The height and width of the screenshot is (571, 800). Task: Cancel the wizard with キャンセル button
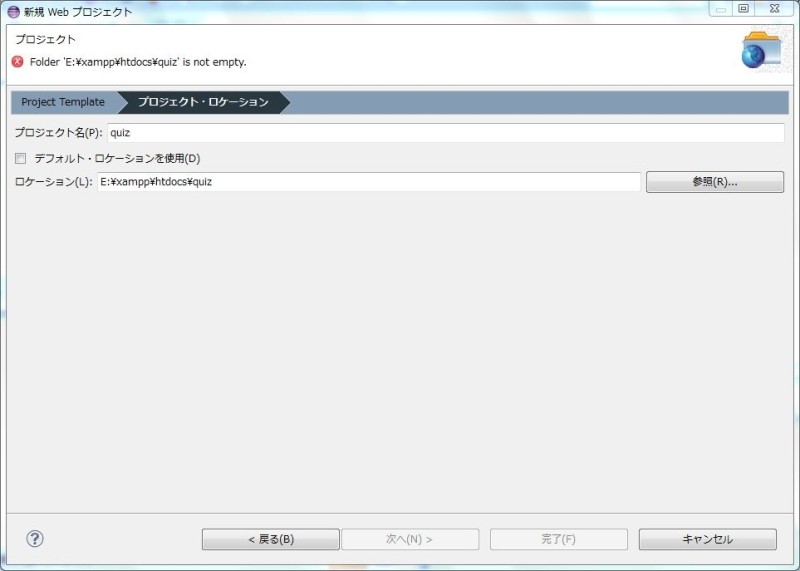point(708,539)
